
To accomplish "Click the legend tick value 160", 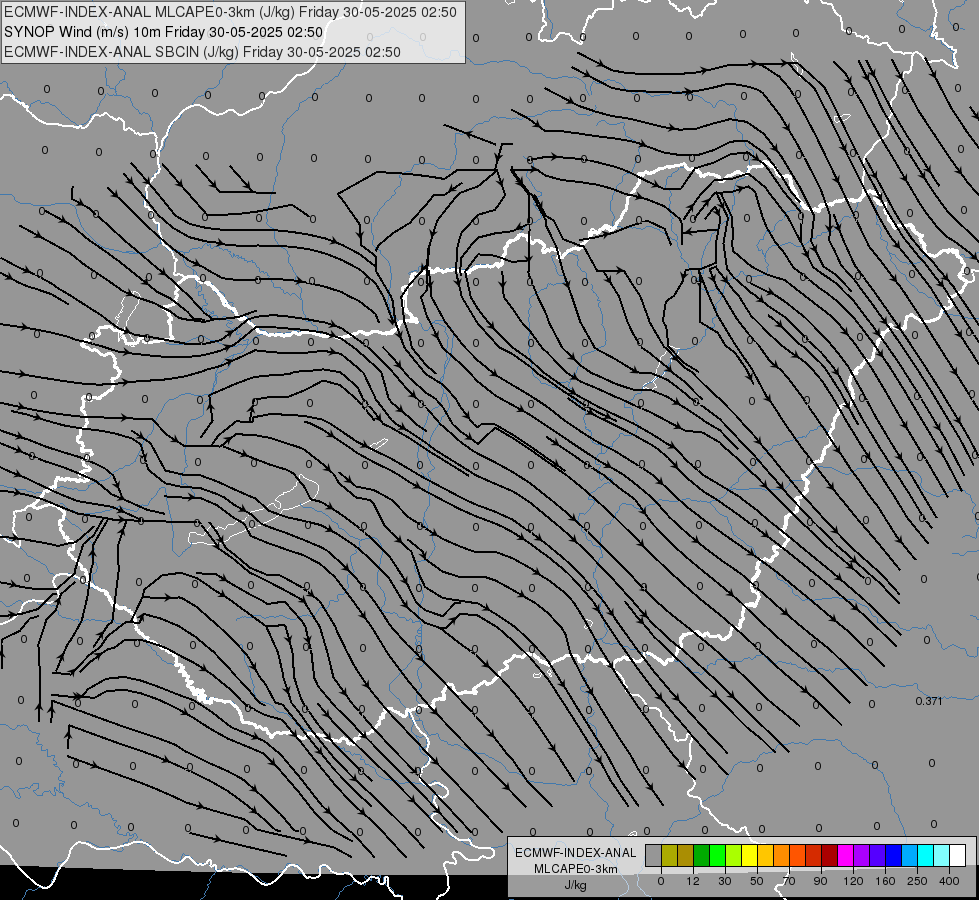I will coord(885,881).
